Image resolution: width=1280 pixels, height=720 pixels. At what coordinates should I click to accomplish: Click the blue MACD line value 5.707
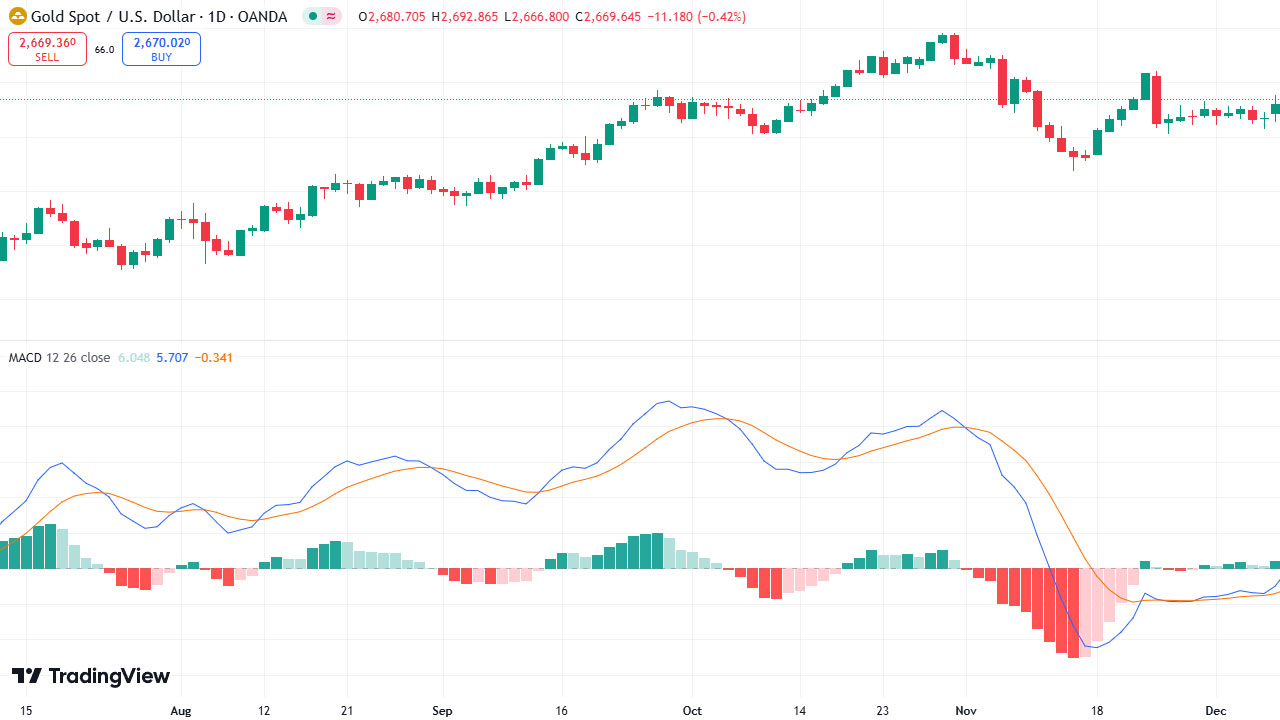[x=172, y=357]
